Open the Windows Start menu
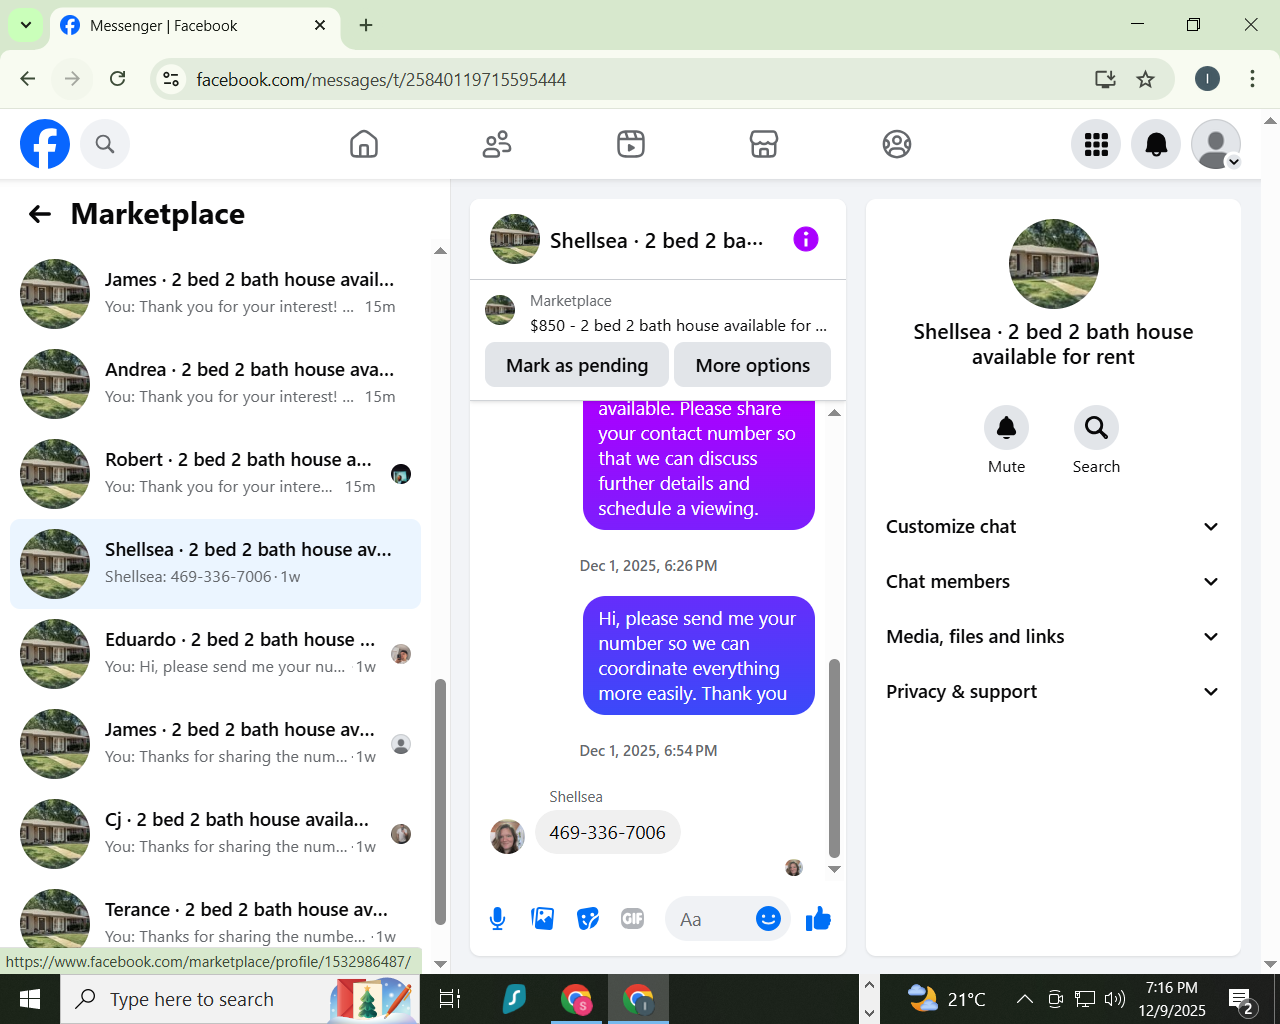 click(30, 999)
